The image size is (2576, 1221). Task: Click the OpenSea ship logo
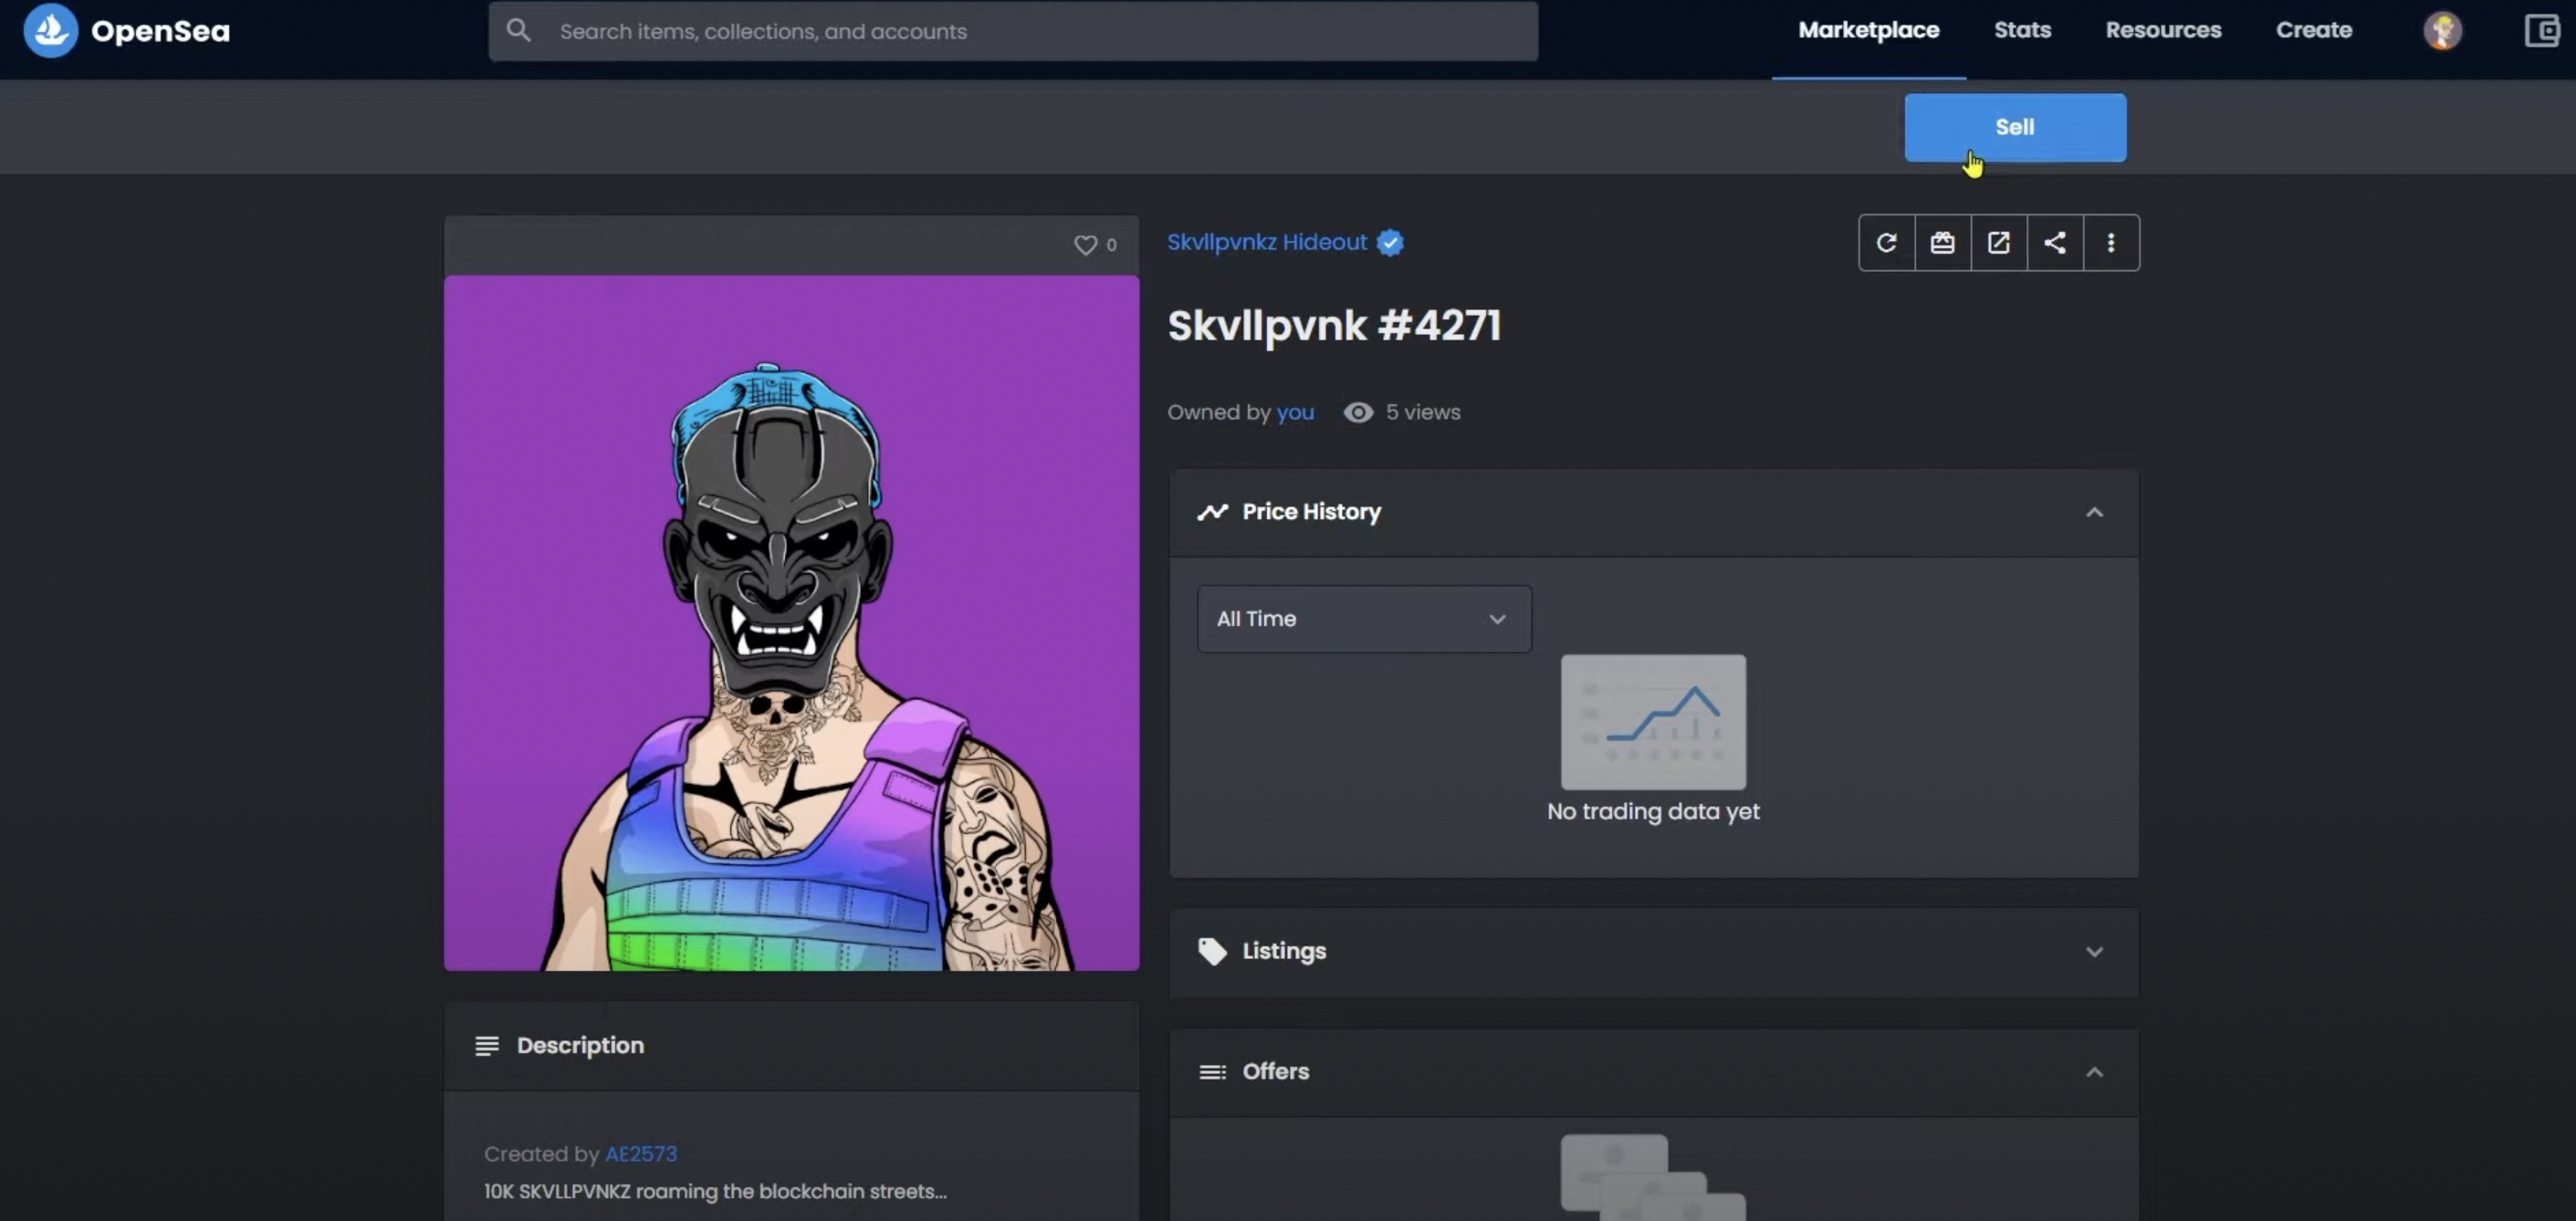50,30
